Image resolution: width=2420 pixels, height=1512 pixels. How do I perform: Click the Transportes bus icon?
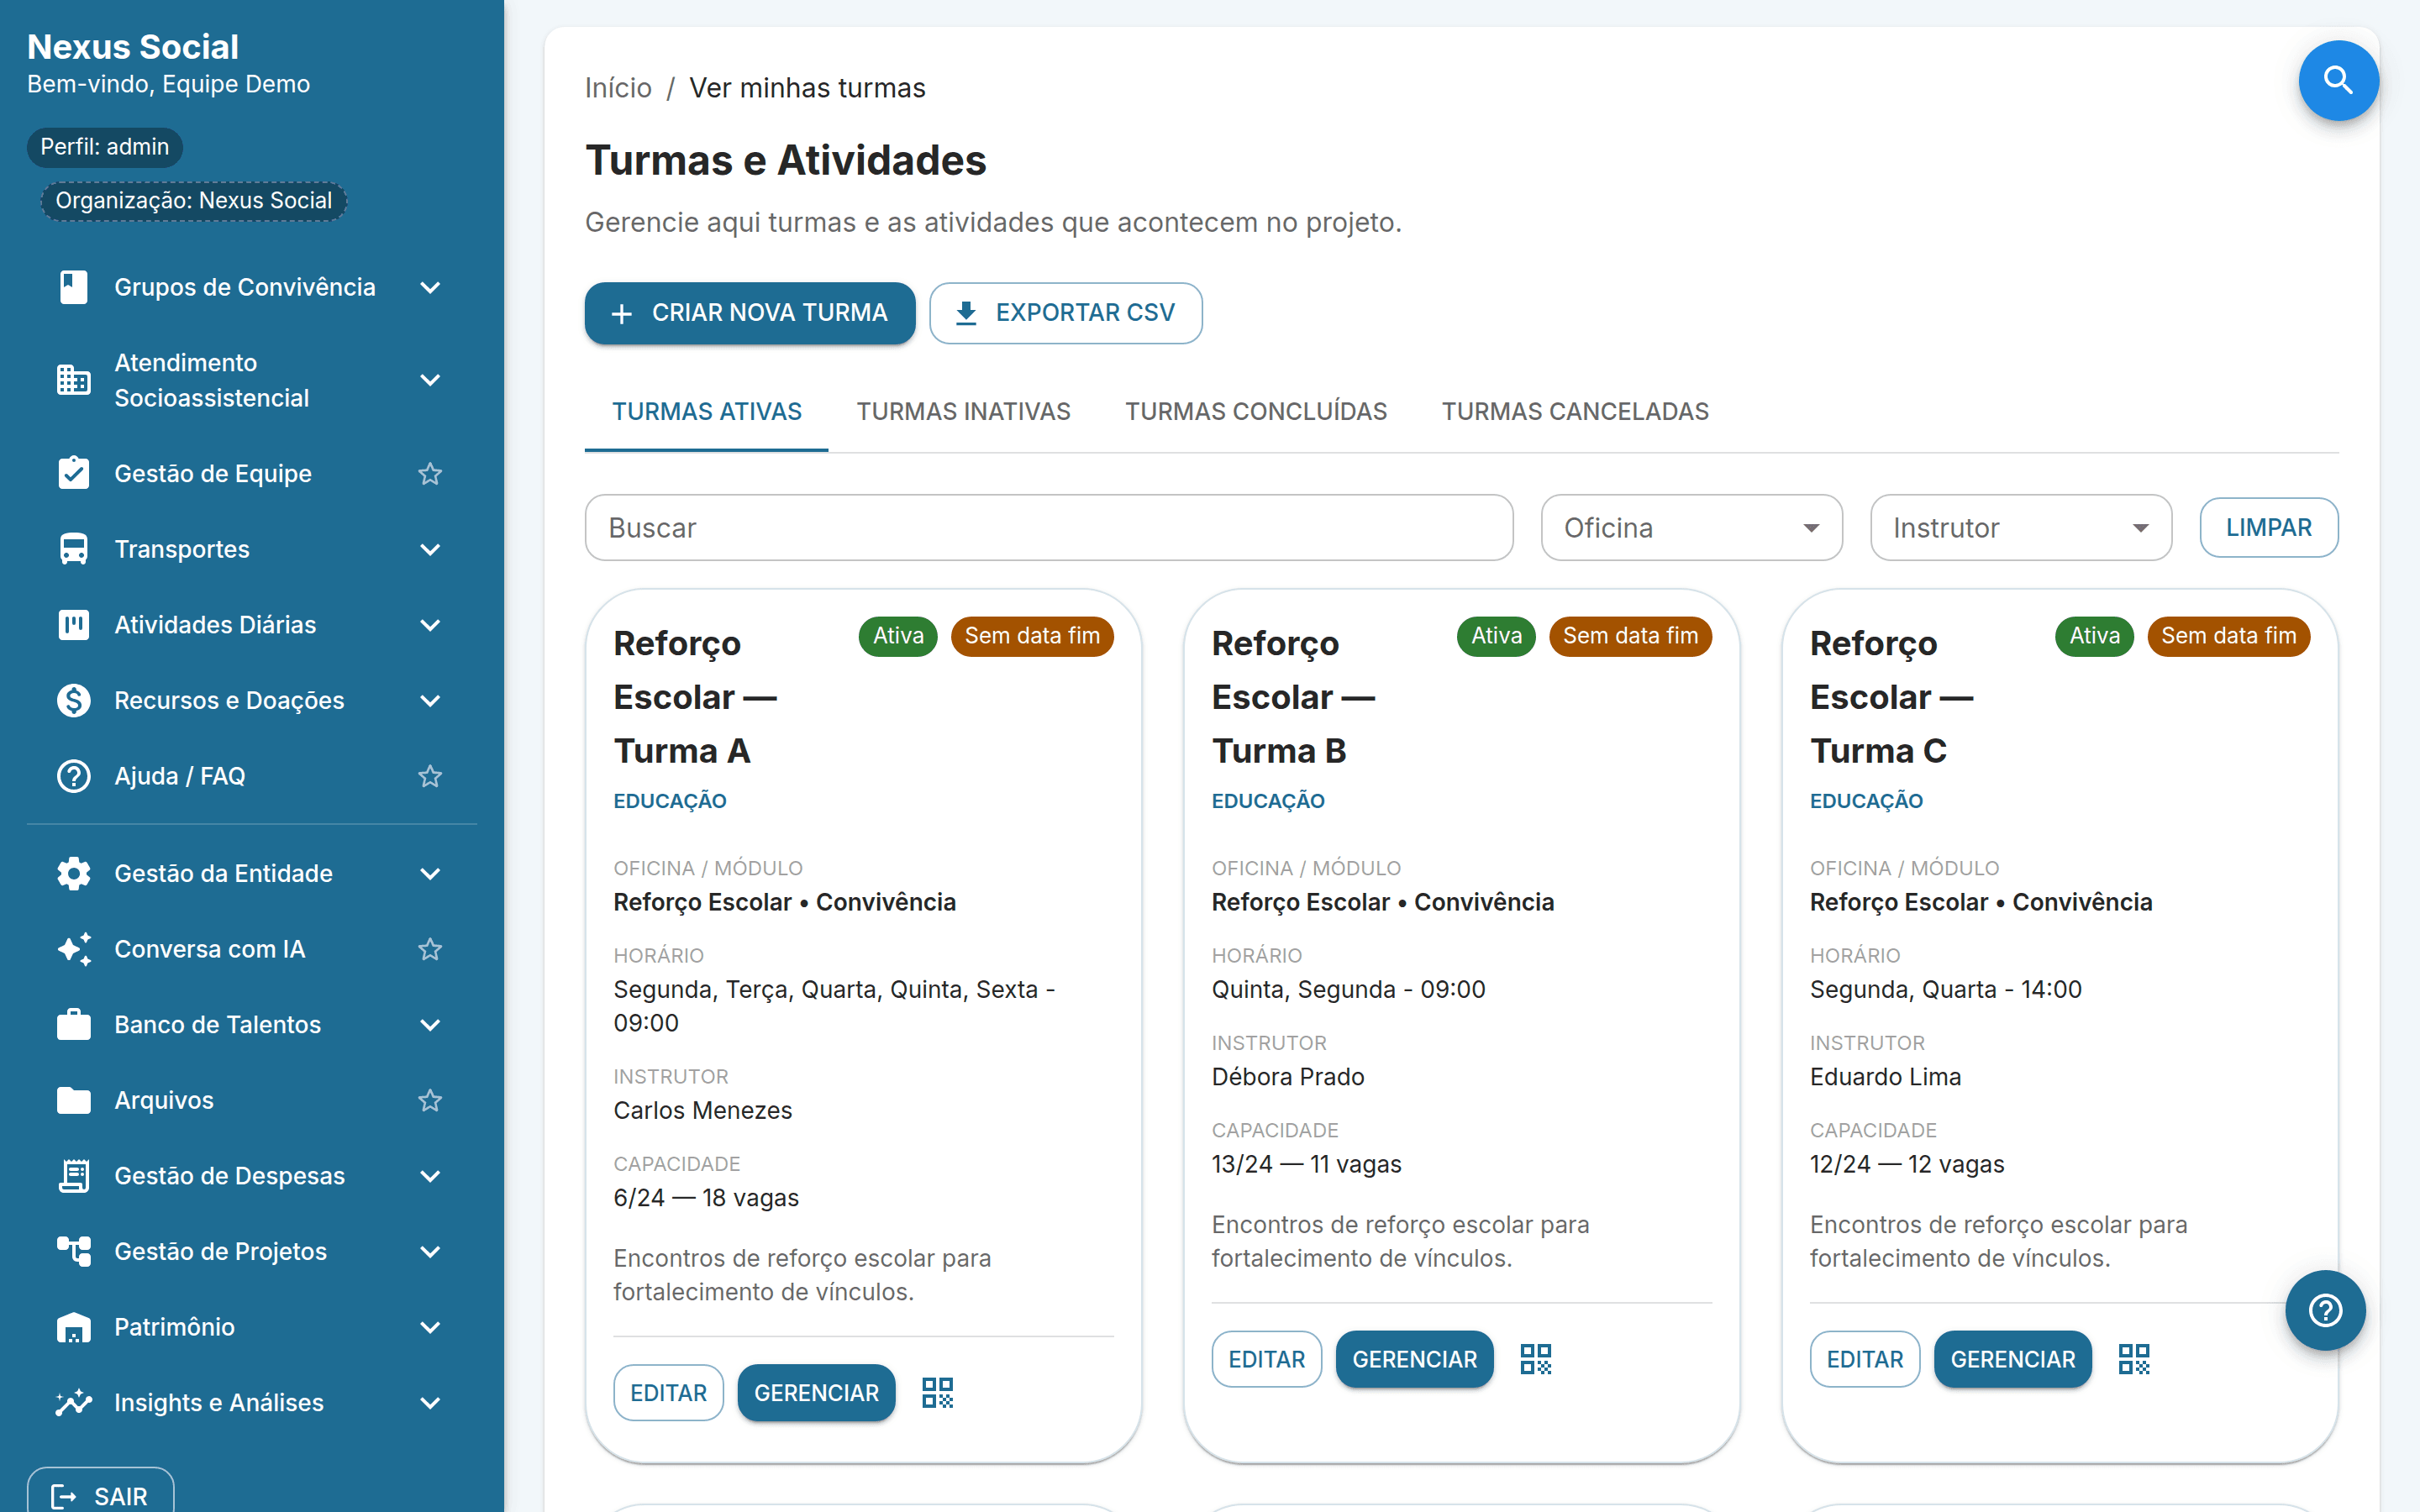coord(74,549)
